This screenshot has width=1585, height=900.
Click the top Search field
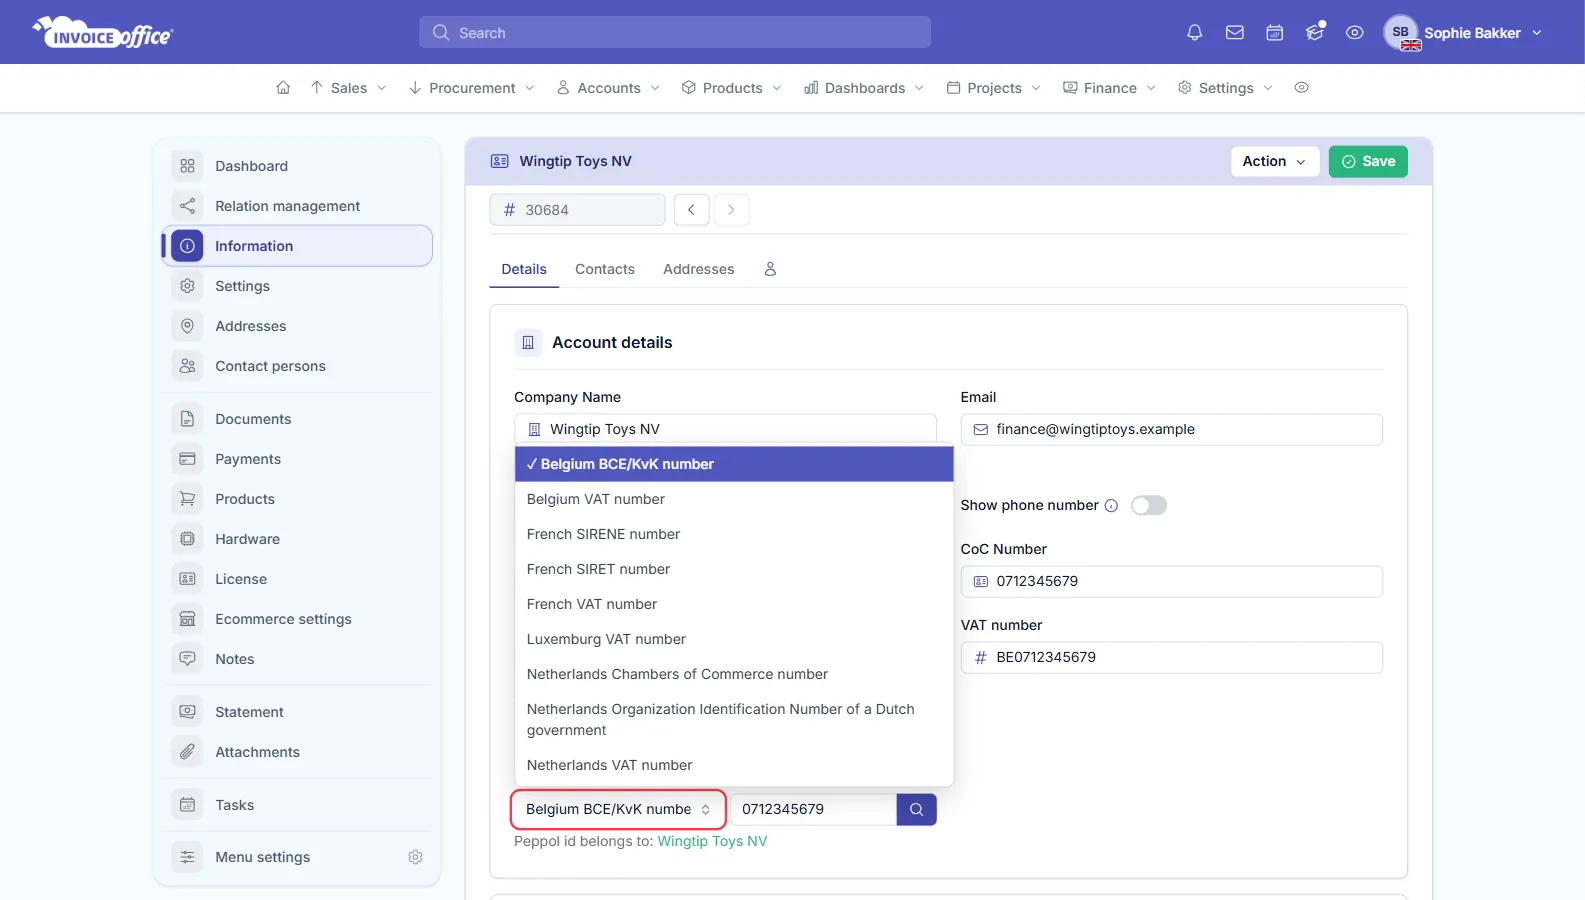pyautogui.click(x=675, y=32)
